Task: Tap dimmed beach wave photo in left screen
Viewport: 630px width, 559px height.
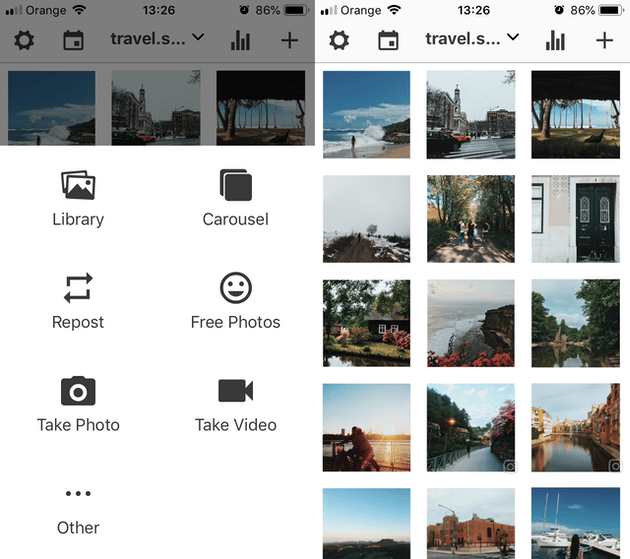Action: (x=51, y=108)
